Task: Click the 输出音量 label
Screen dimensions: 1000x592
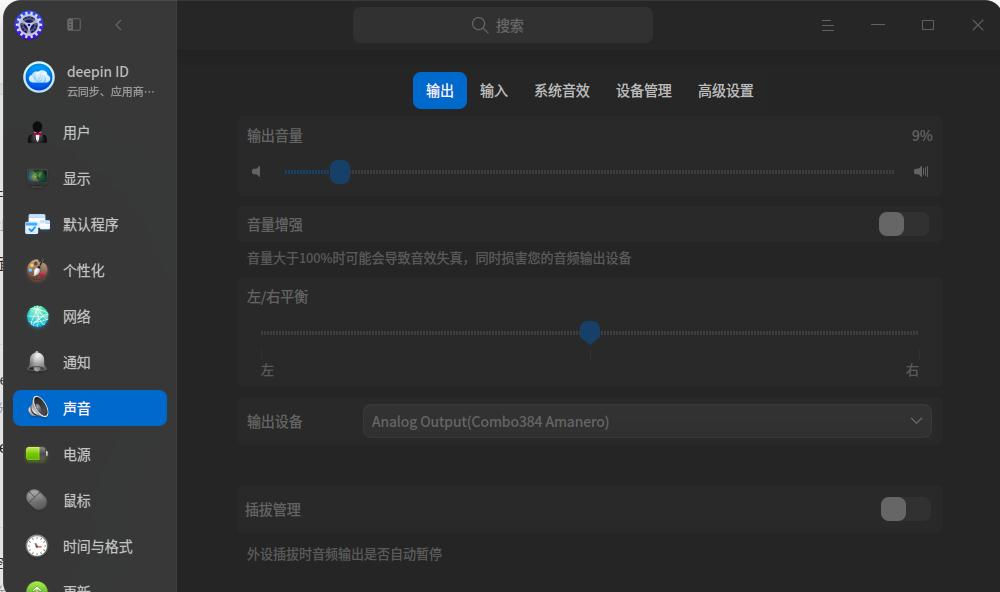Action: coord(275,136)
